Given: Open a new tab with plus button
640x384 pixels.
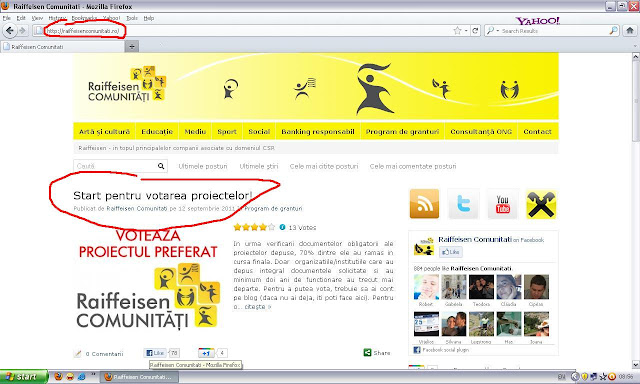Looking at the screenshot, I should click(132, 47).
